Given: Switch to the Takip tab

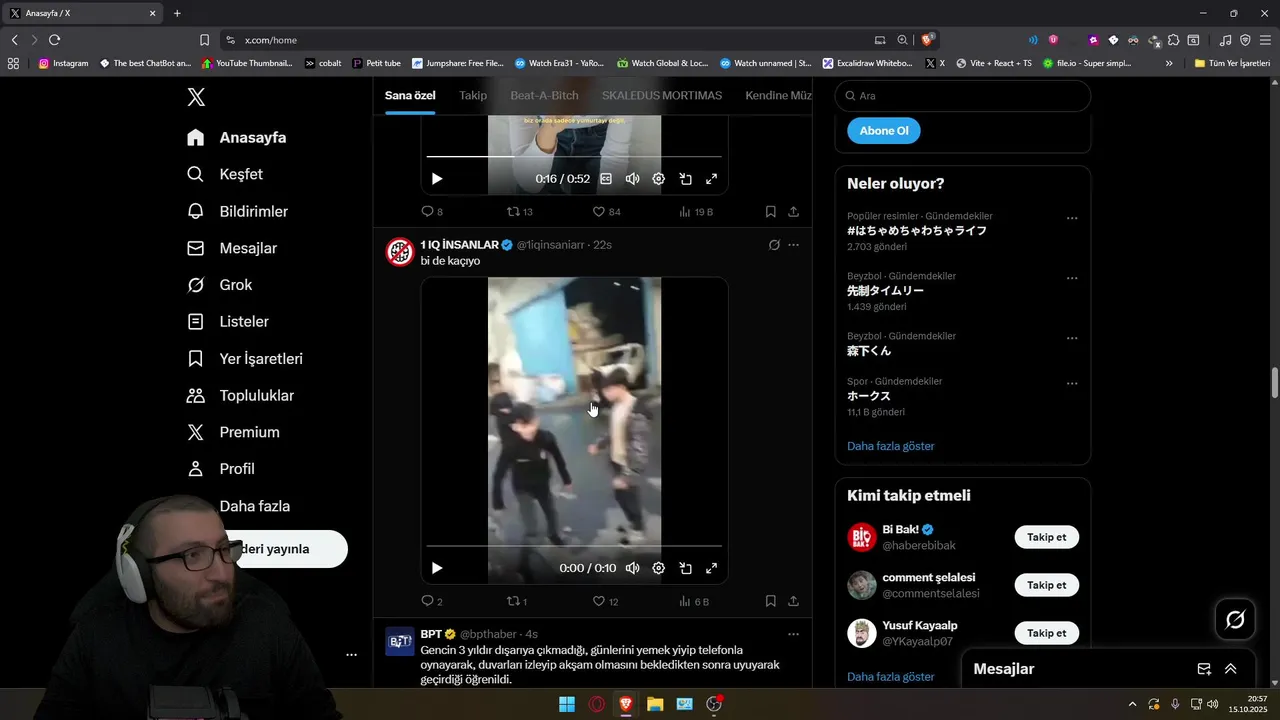Looking at the screenshot, I should click(x=473, y=95).
